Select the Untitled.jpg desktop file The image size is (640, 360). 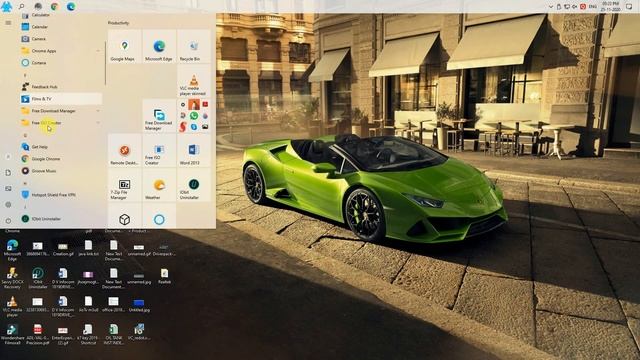[139, 305]
